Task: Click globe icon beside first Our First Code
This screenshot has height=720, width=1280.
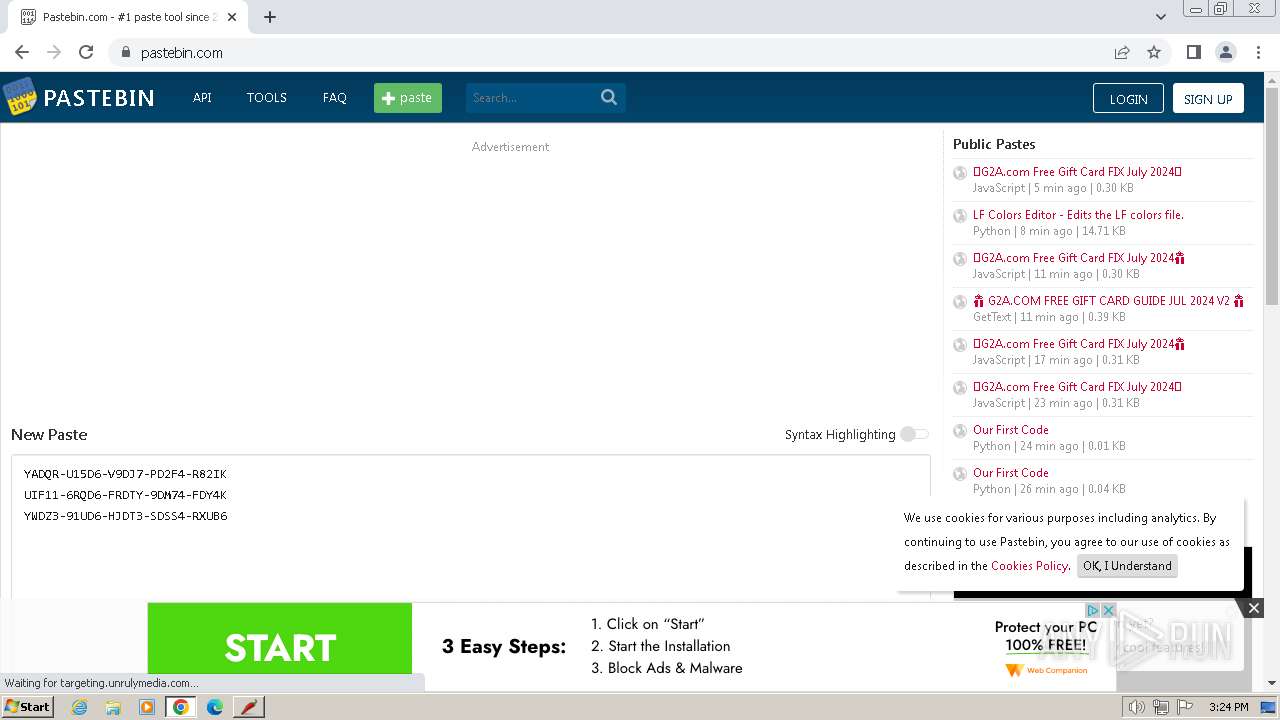Action: [960, 431]
